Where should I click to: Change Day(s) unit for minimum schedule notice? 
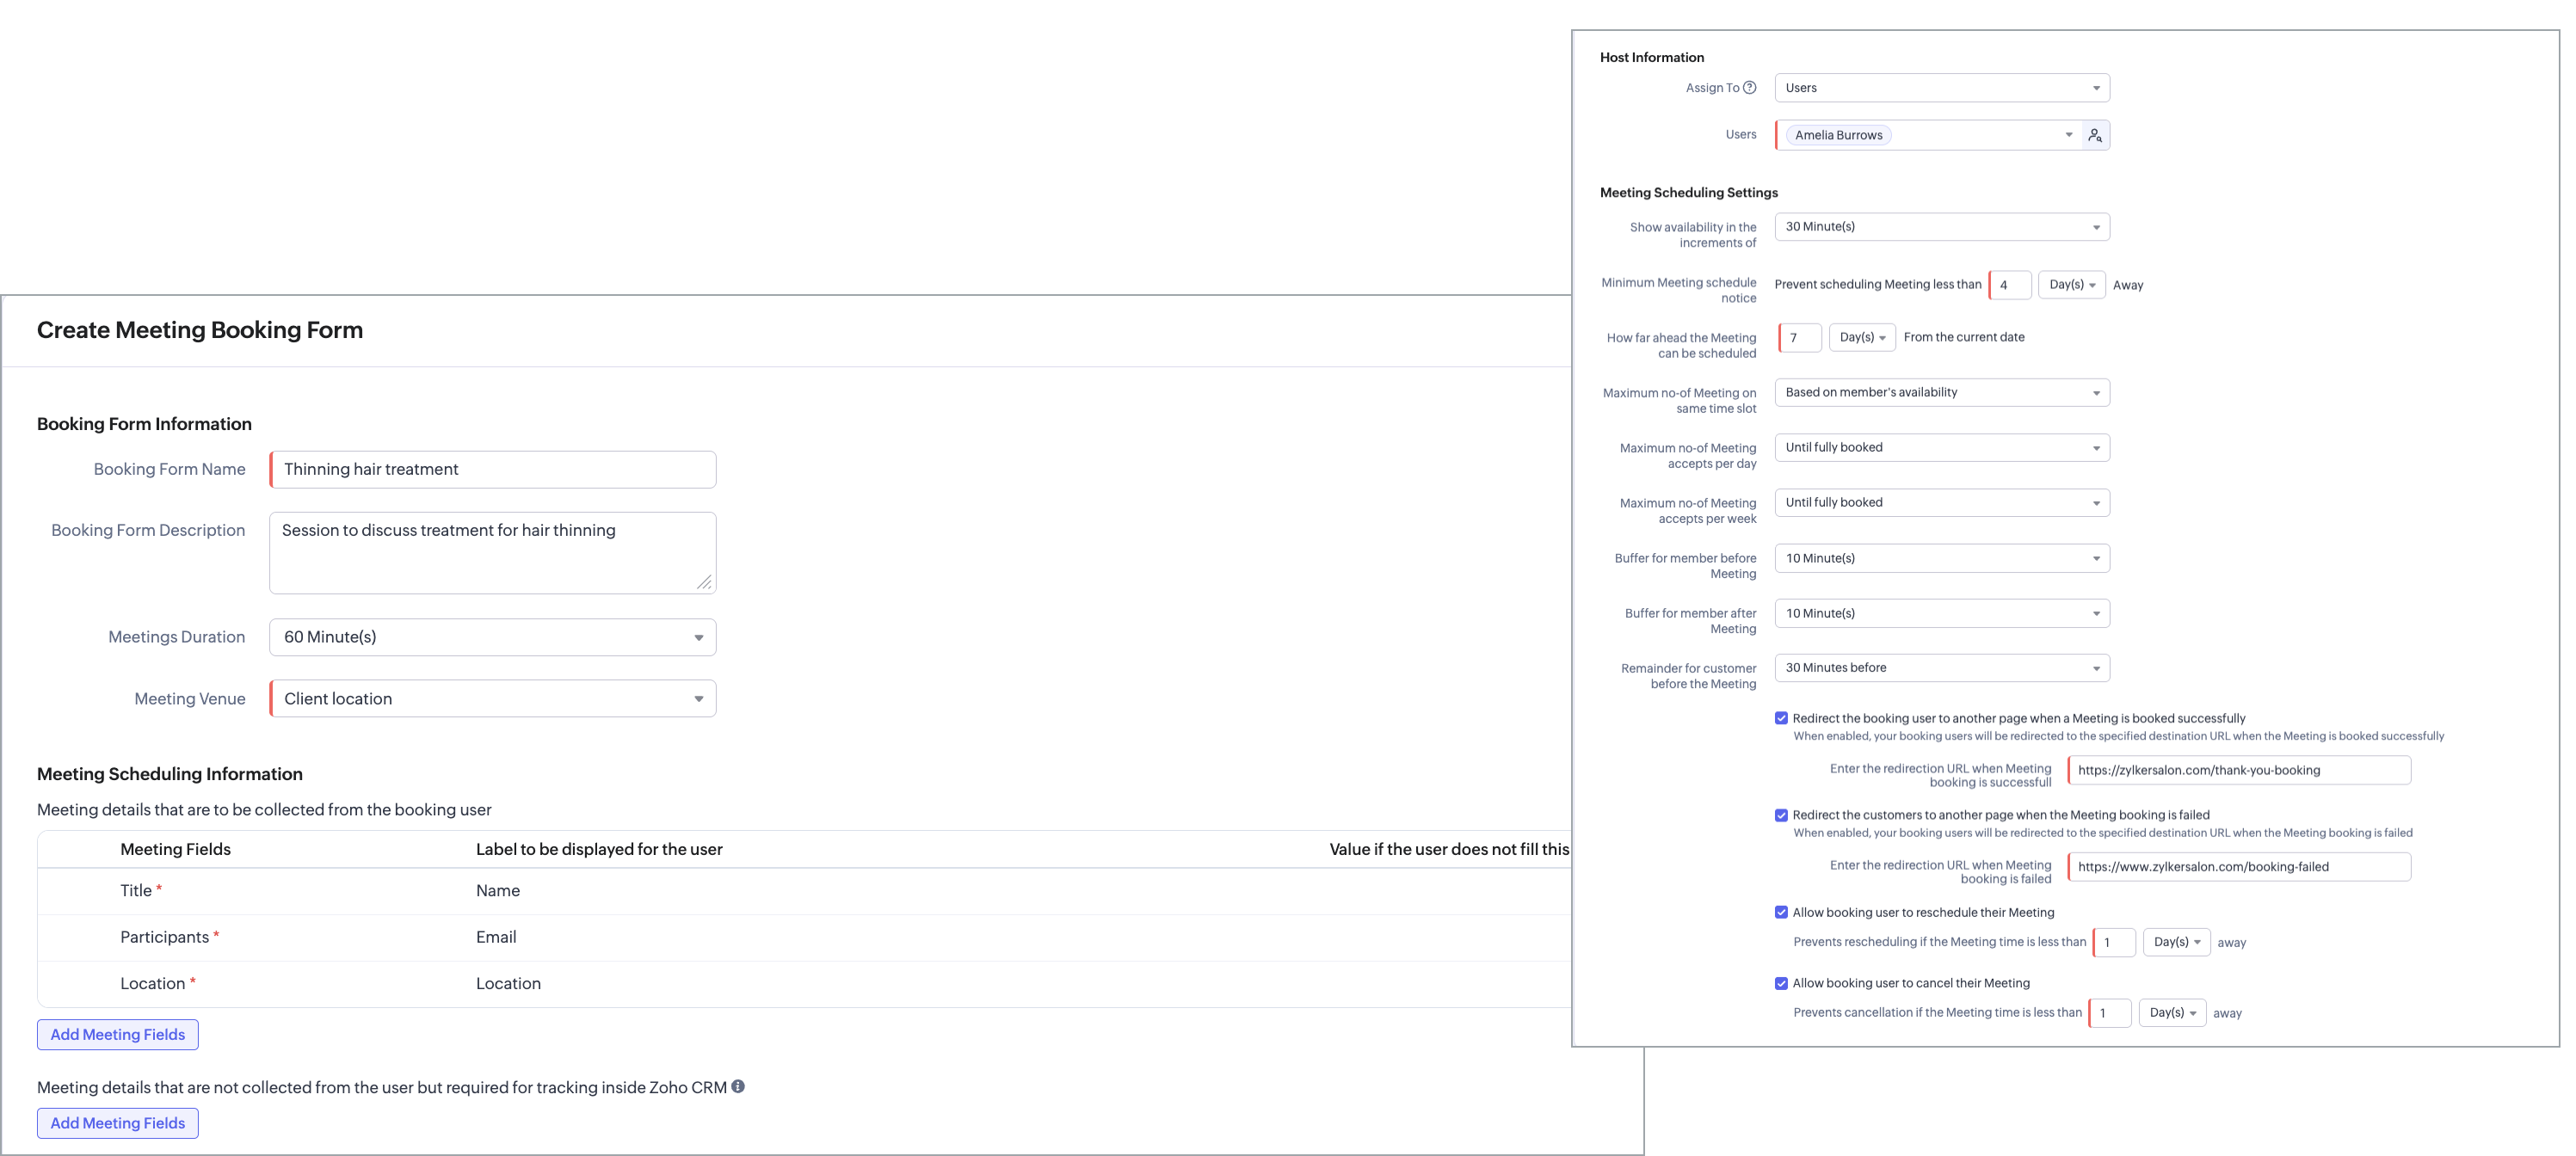pos(2071,285)
